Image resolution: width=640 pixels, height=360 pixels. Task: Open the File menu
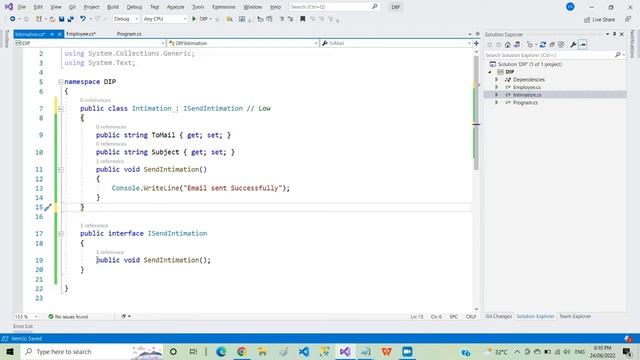point(22,7)
